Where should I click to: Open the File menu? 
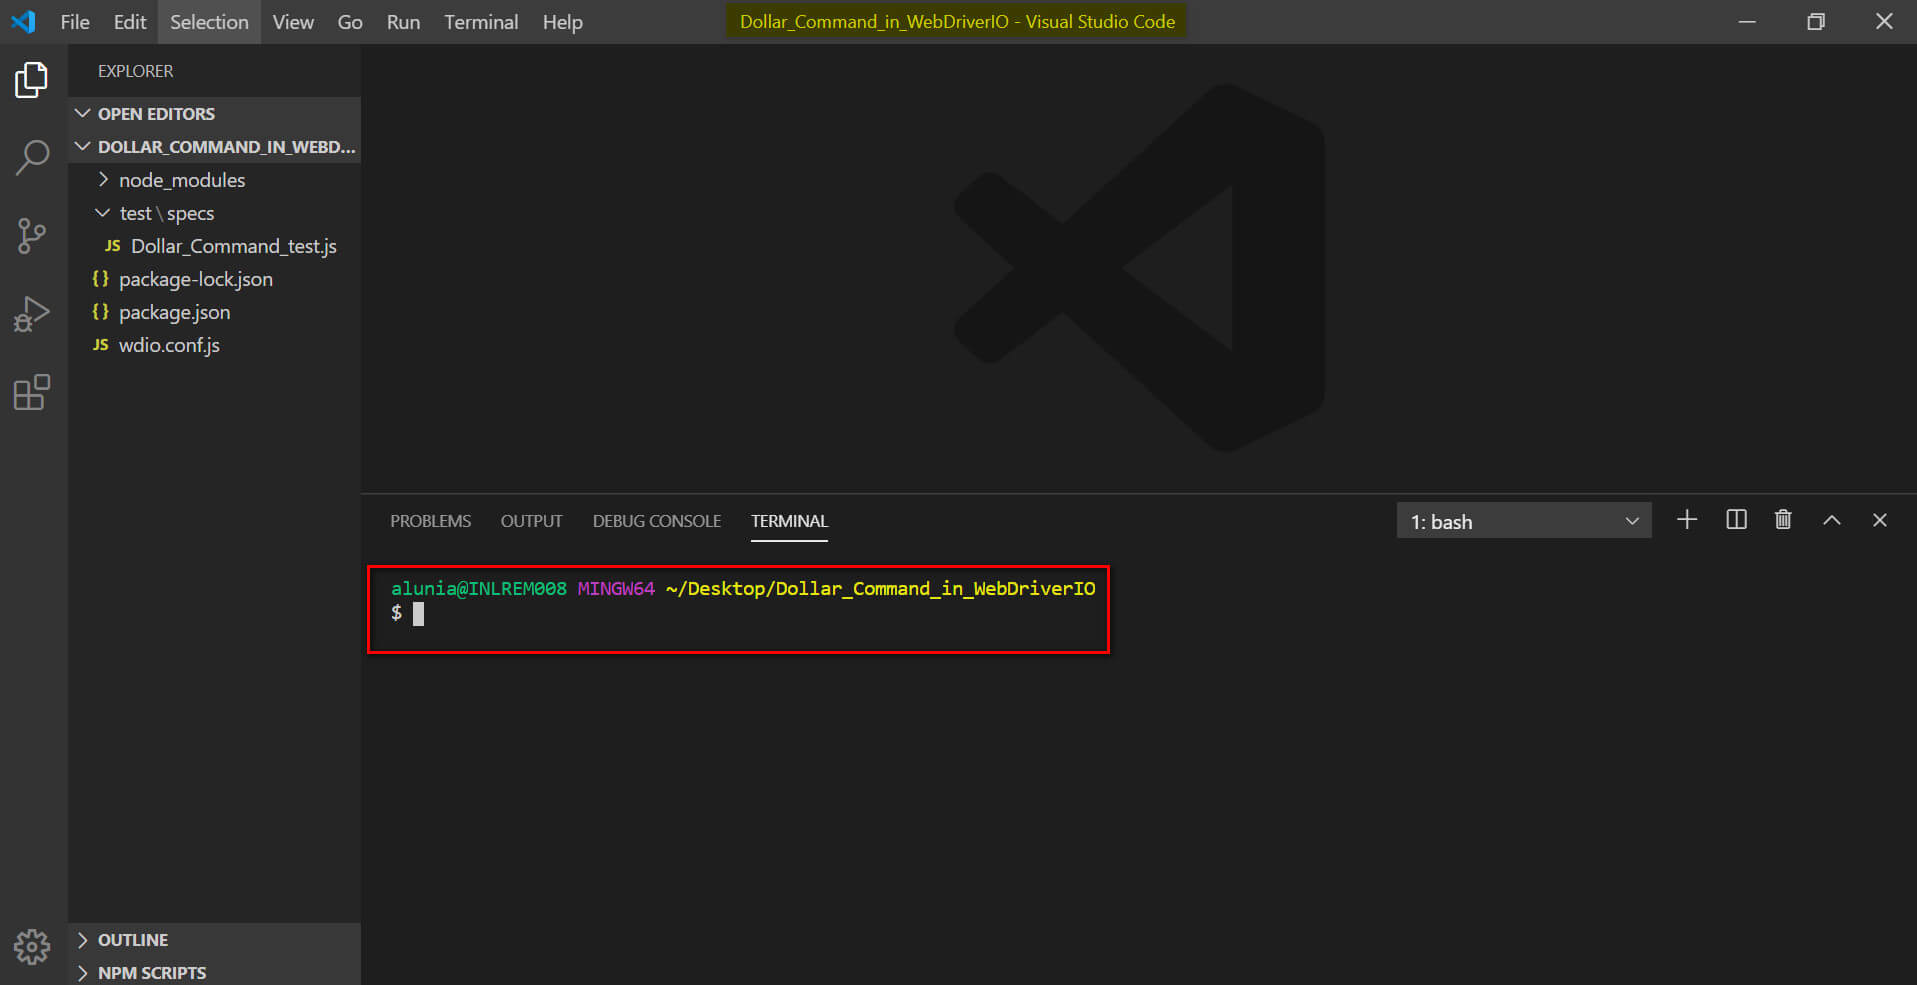75,22
